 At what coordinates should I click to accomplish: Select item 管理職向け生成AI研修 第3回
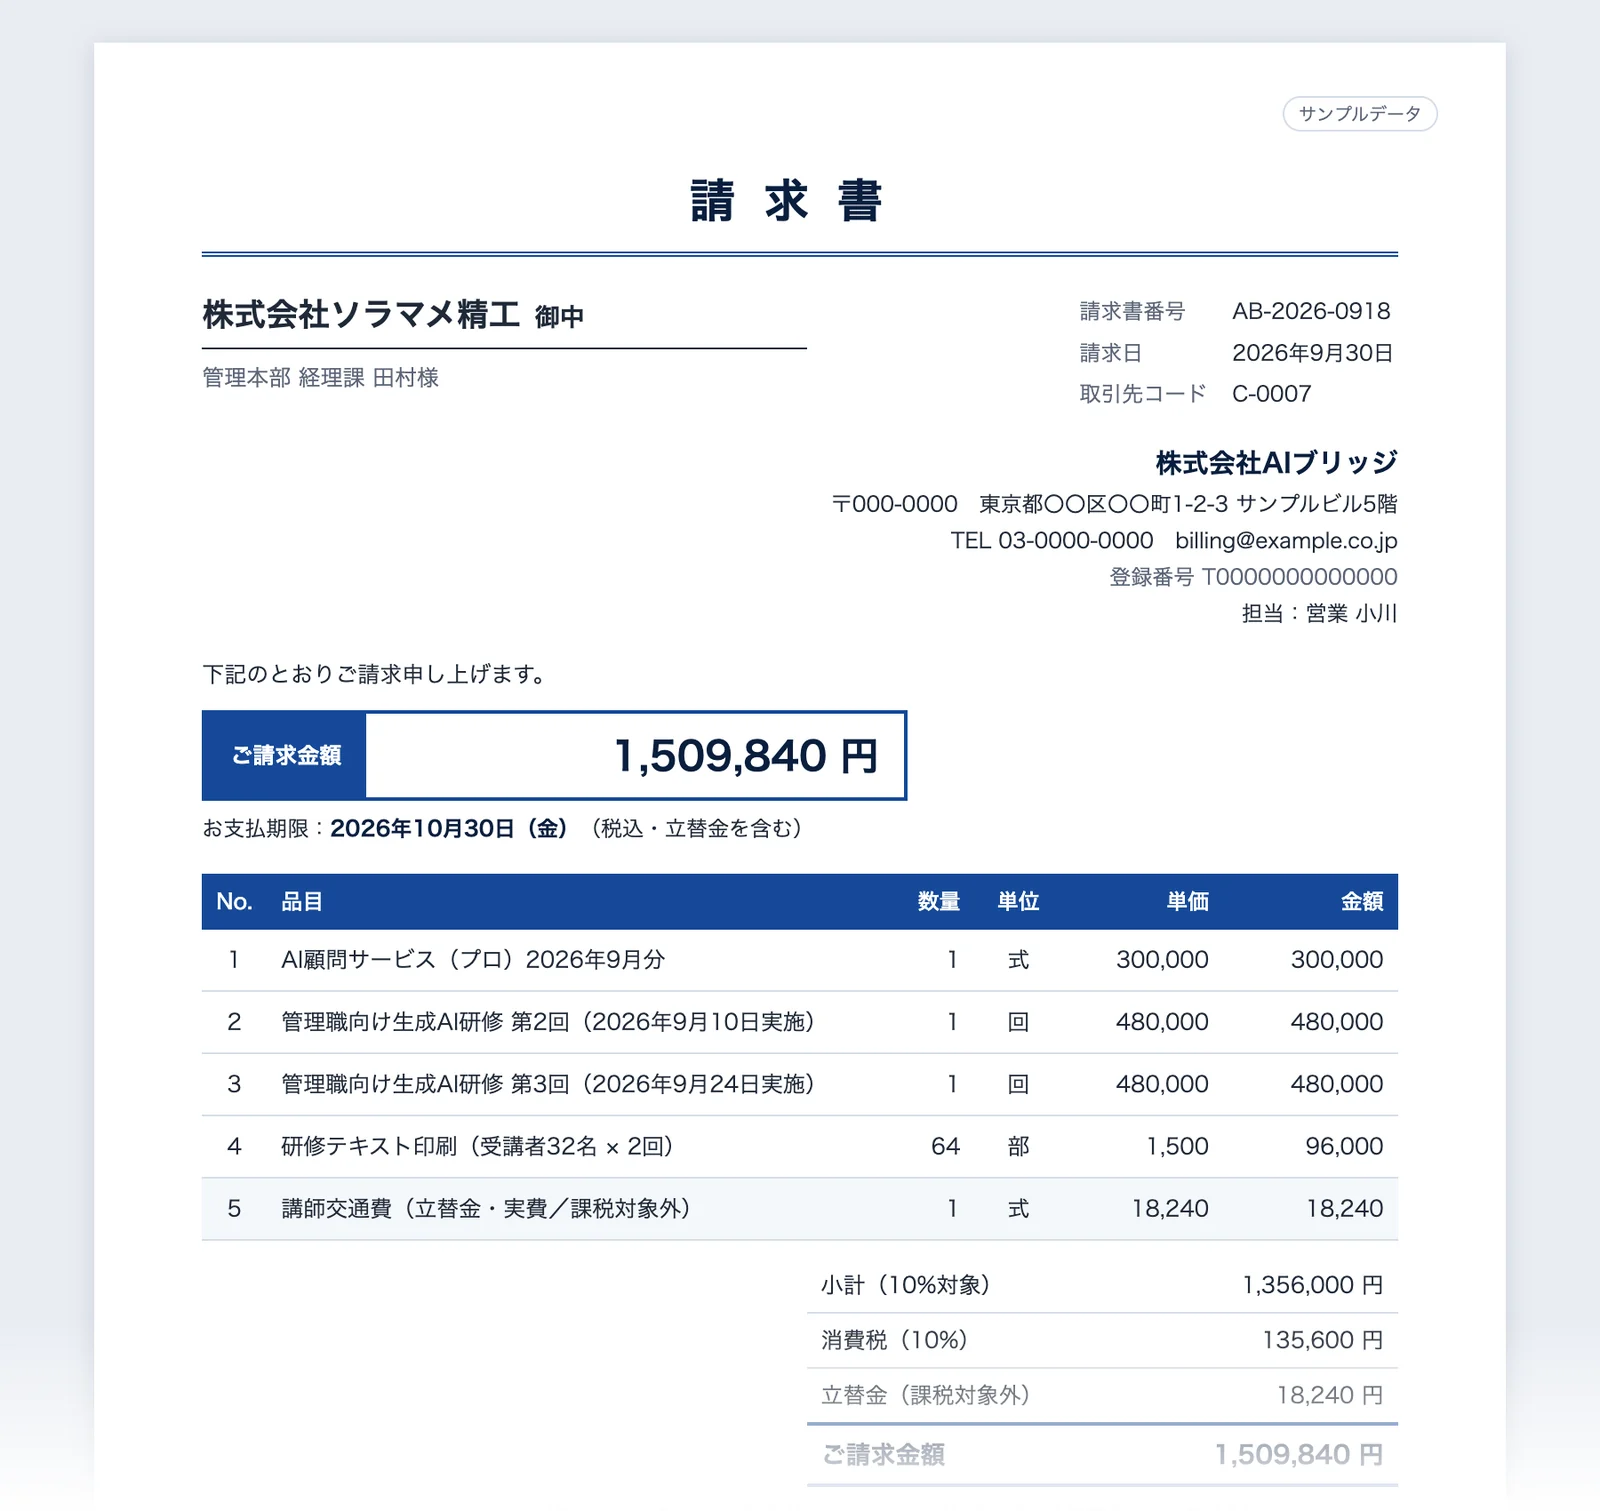pos(548,1084)
